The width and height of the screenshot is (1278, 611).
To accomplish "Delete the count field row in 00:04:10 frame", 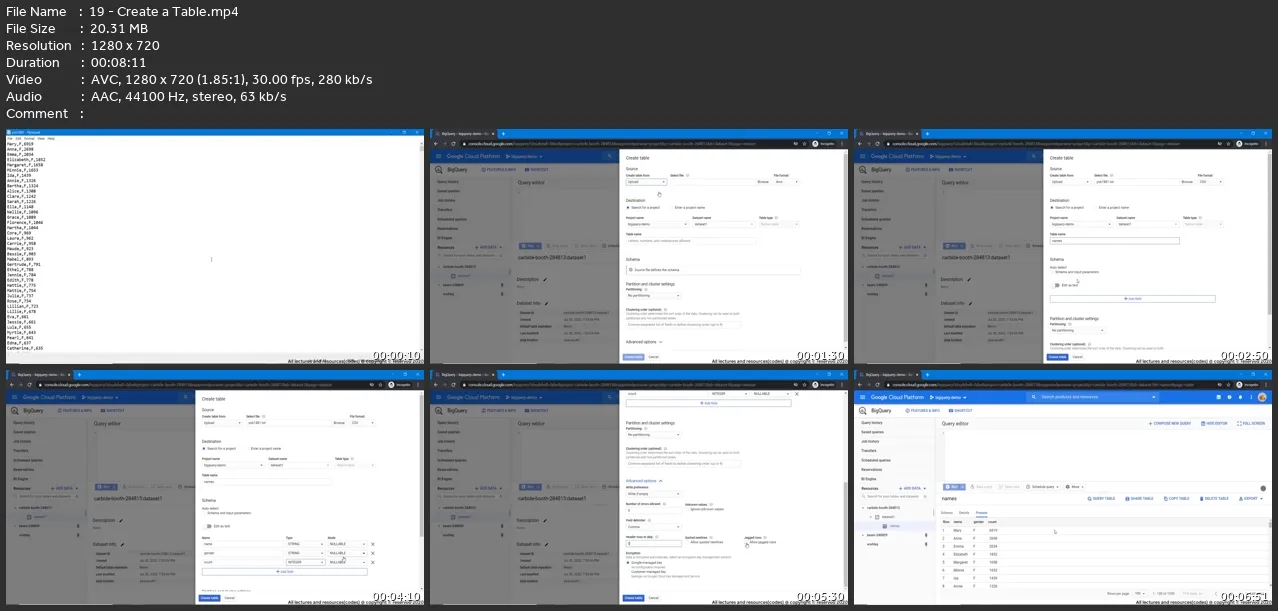I will 373,563.
